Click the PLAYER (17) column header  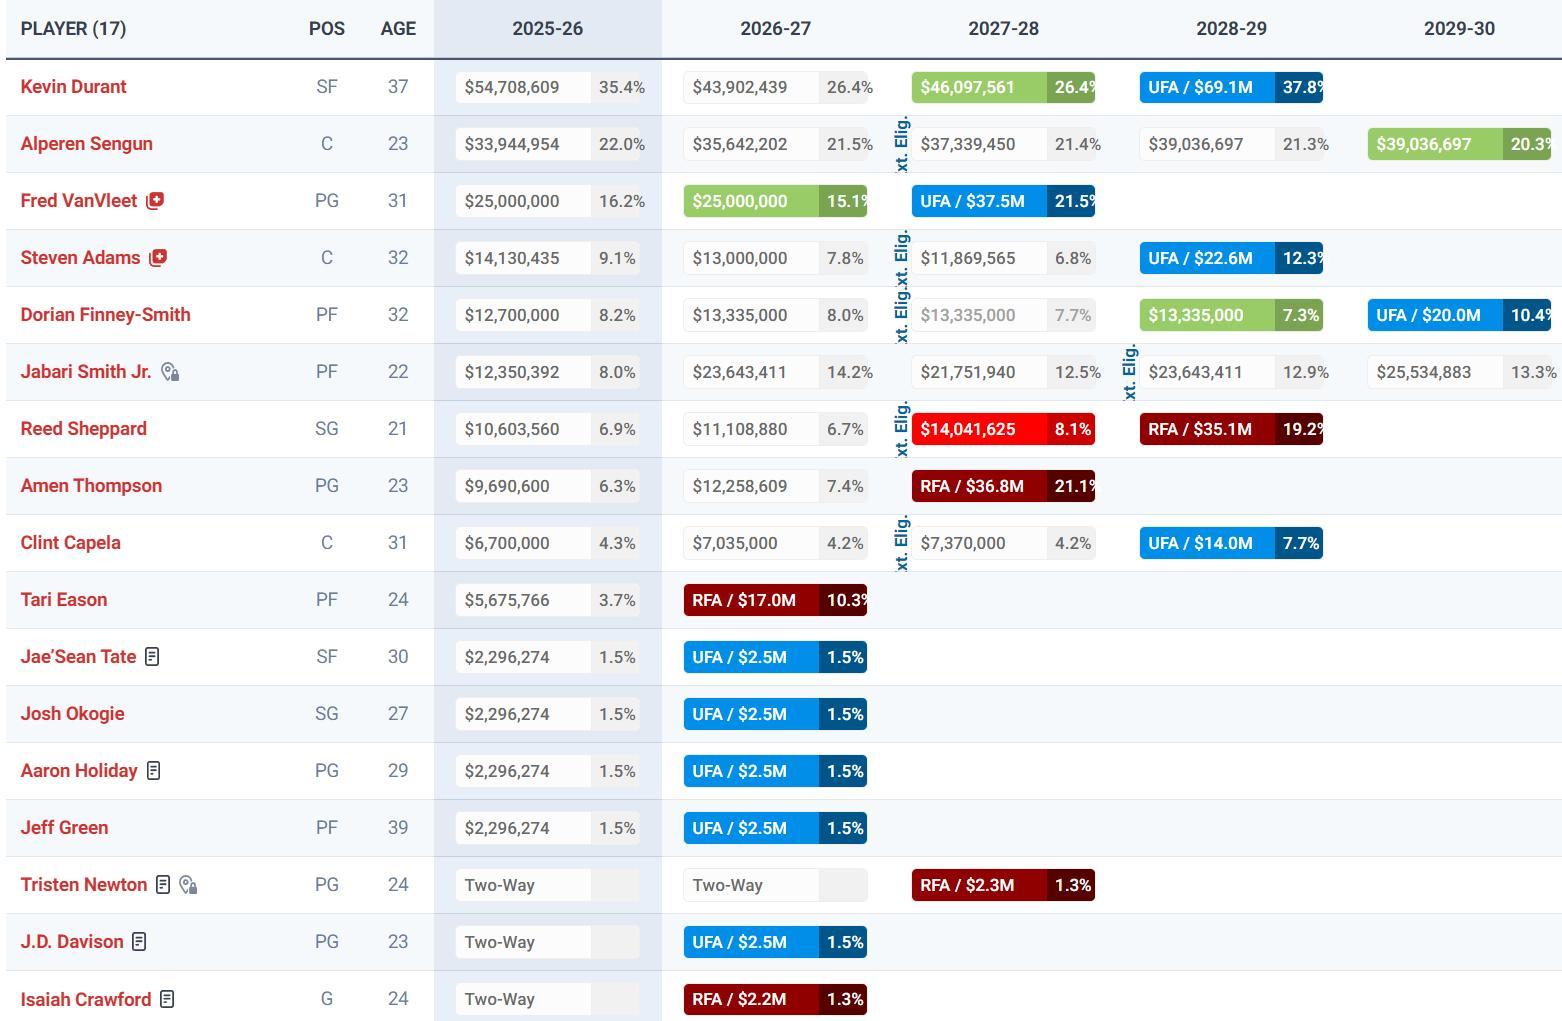[73, 28]
